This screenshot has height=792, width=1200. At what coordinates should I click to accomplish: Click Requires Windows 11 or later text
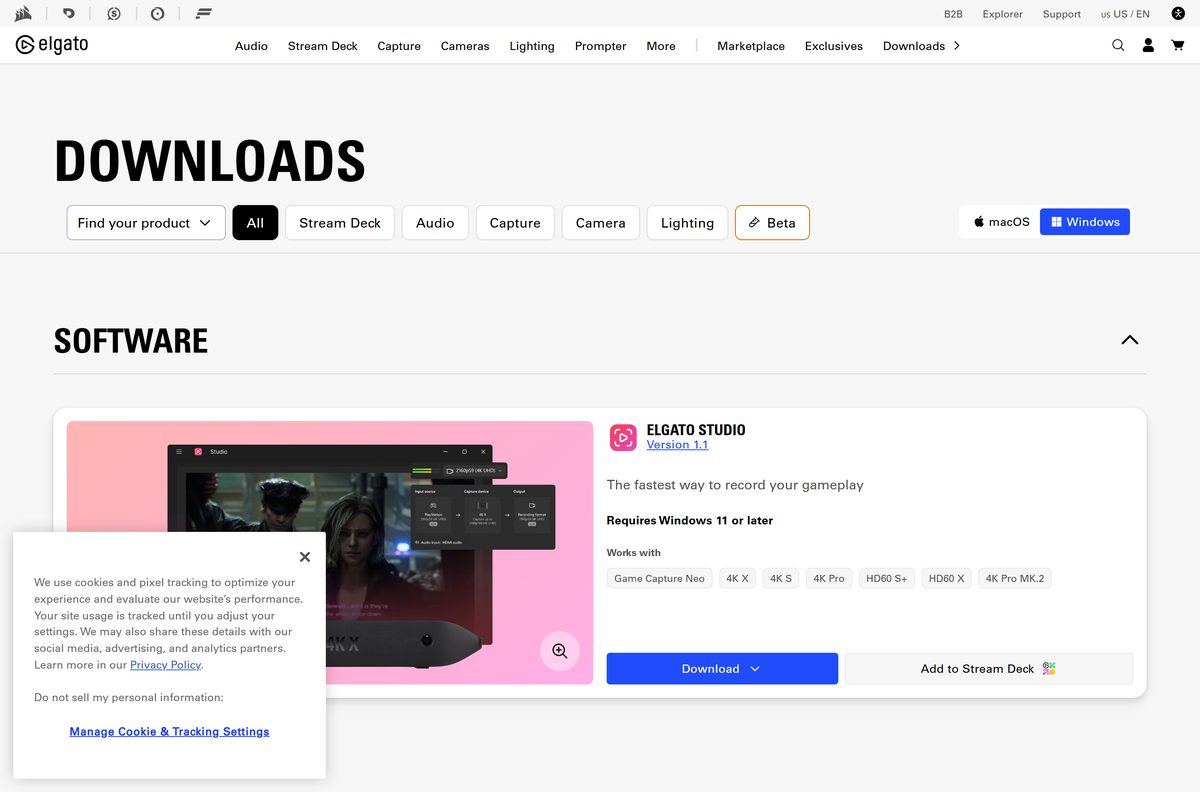[690, 521]
